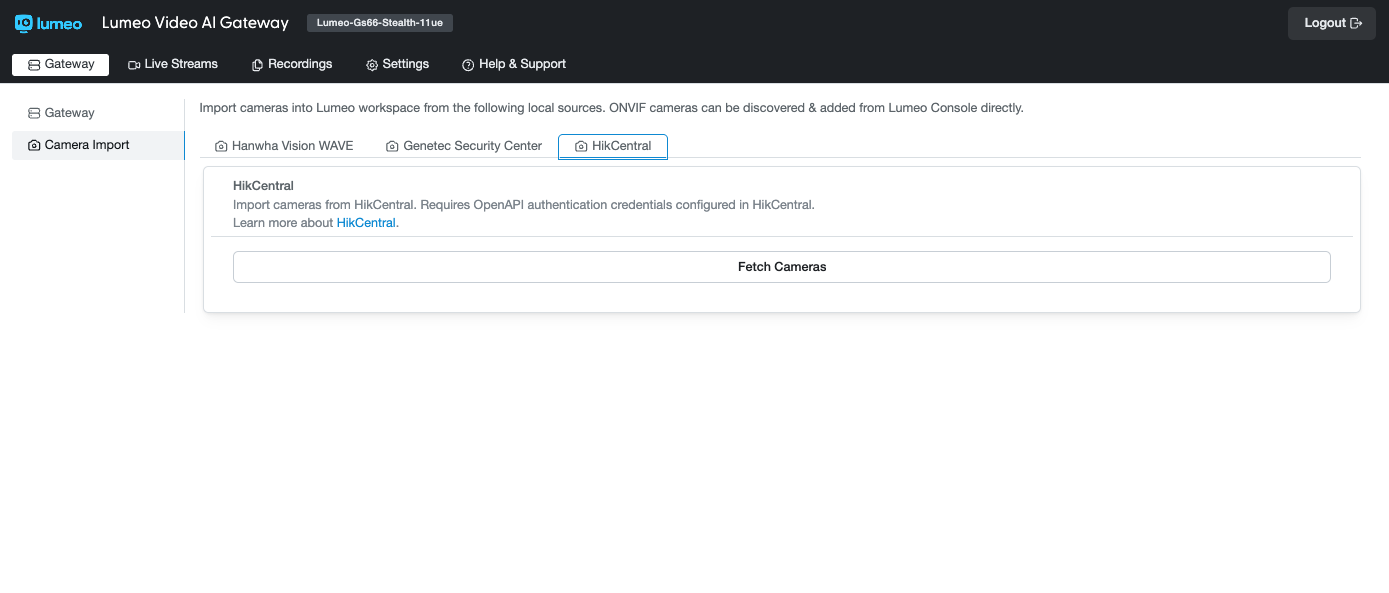Click the Help & Support question mark icon
Screen dimensions: 1389x593
click(x=468, y=65)
